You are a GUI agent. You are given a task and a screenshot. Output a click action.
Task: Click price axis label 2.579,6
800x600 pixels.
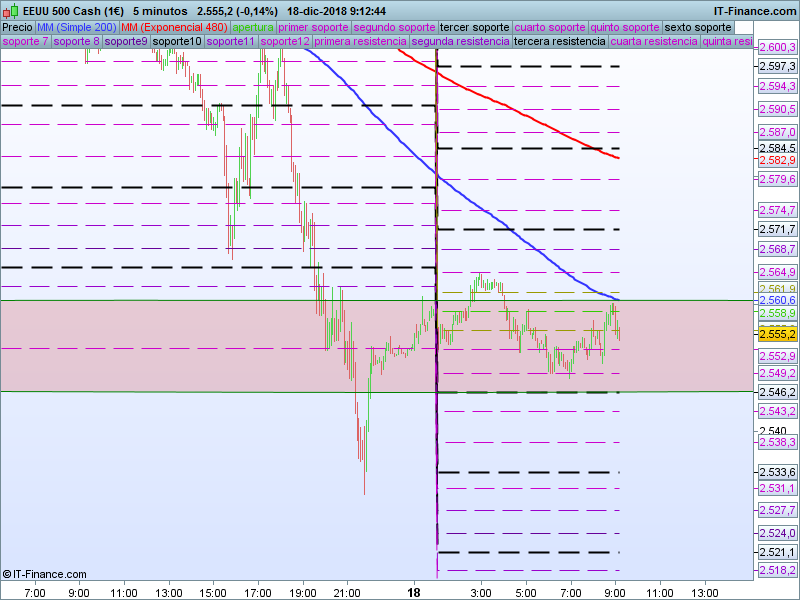pos(777,179)
